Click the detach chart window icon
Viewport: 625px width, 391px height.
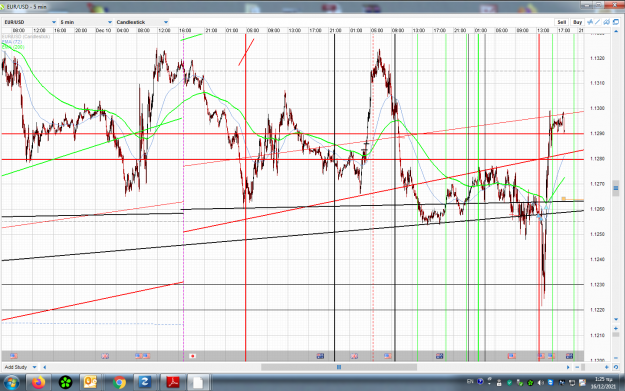[616, 22]
